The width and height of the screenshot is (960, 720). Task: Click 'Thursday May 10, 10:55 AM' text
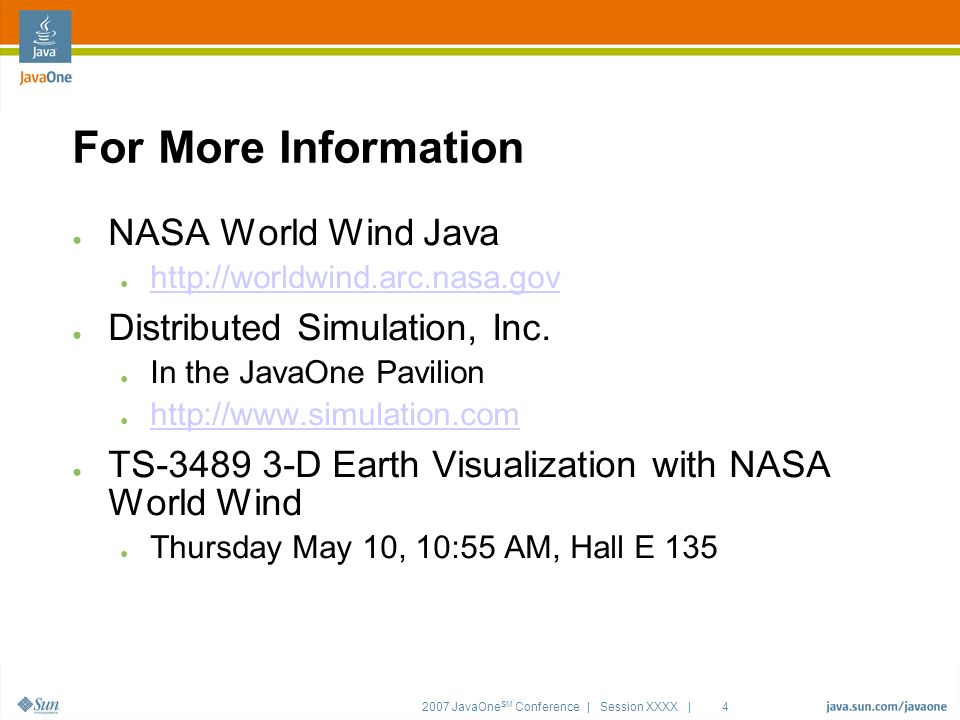pos(351,547)
